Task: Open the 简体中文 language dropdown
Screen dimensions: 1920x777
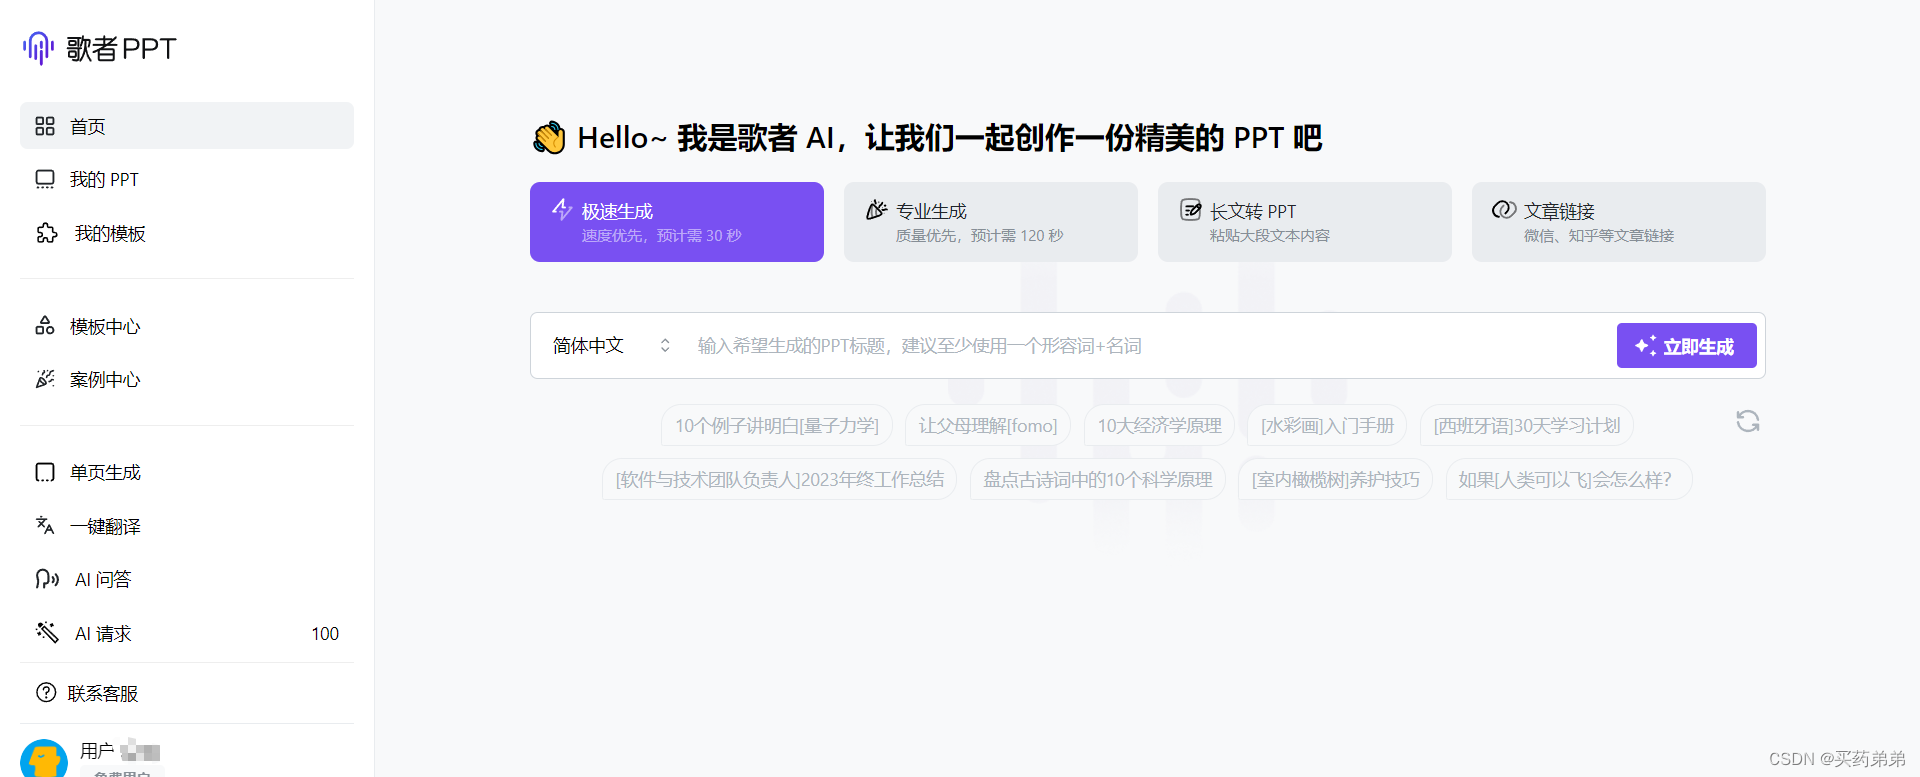Action: pyautogui.click(x=611, y=345)
